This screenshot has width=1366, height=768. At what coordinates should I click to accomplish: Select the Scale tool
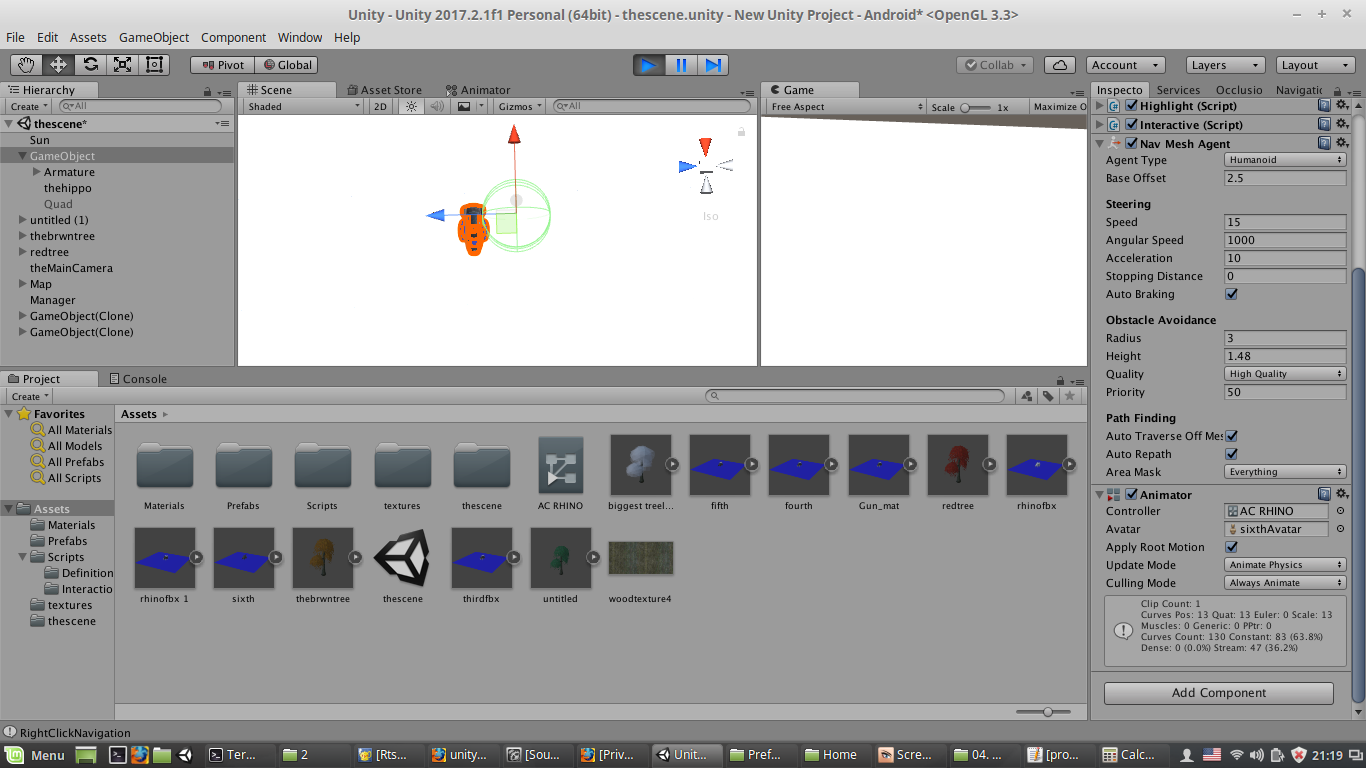(x=122, y=65)
